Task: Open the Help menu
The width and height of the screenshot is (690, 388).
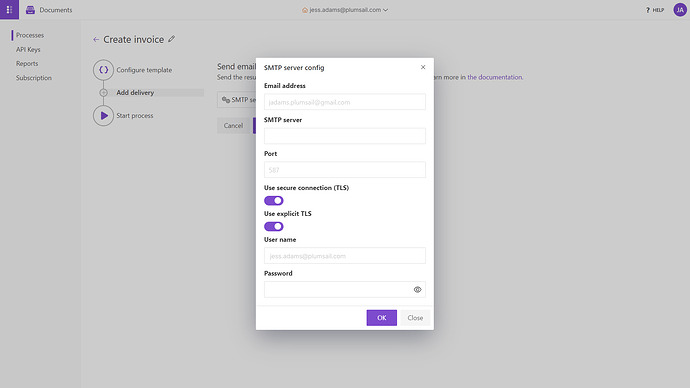Action: 655,10
